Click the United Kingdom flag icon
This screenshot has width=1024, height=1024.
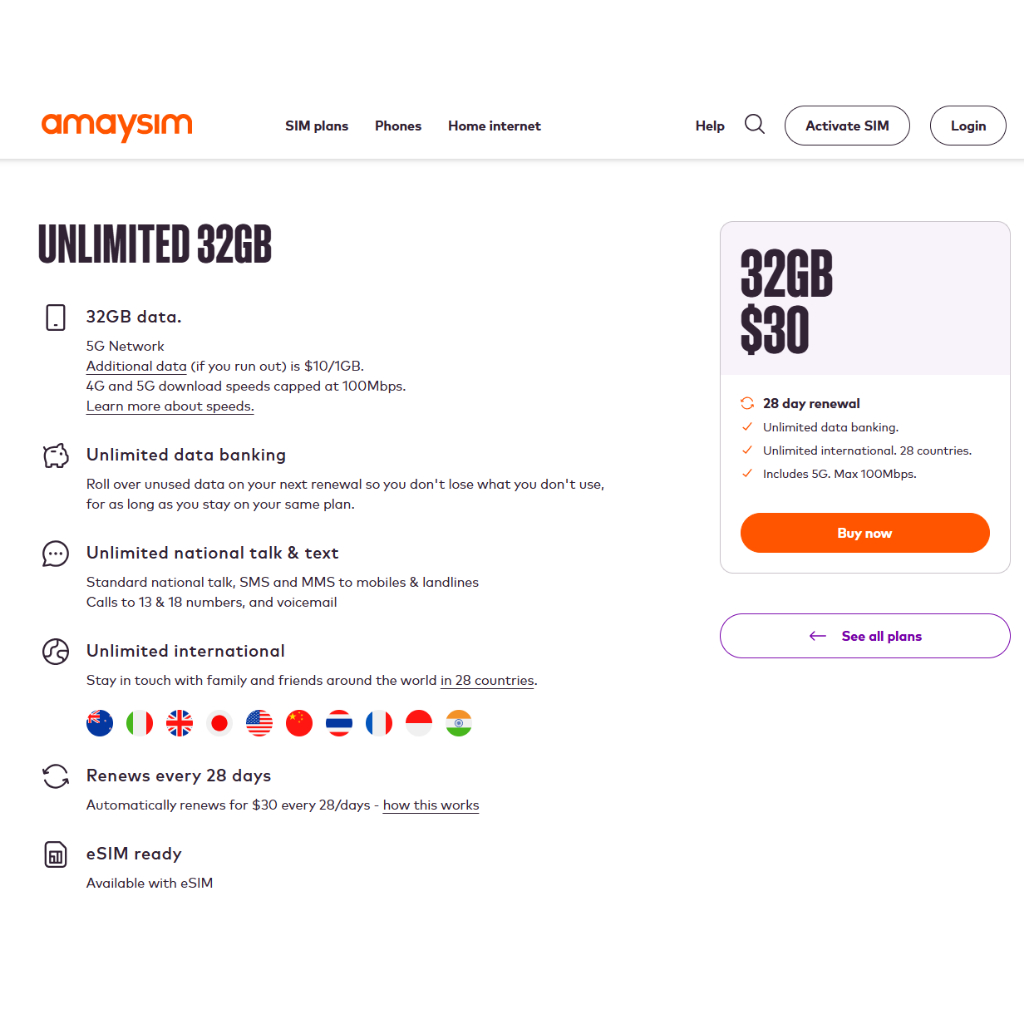180,723
